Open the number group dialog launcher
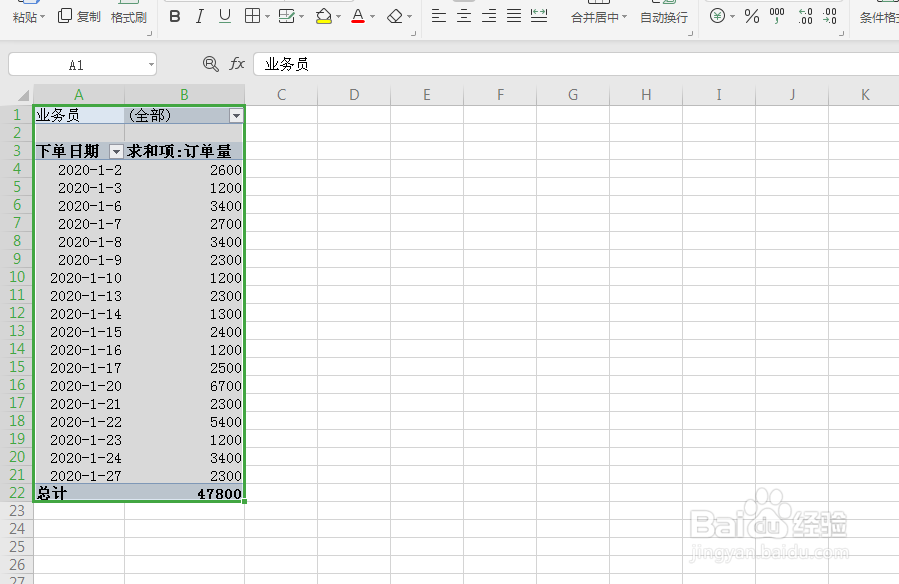Viewport: 899px width, 584px height. tap(842, 34)
